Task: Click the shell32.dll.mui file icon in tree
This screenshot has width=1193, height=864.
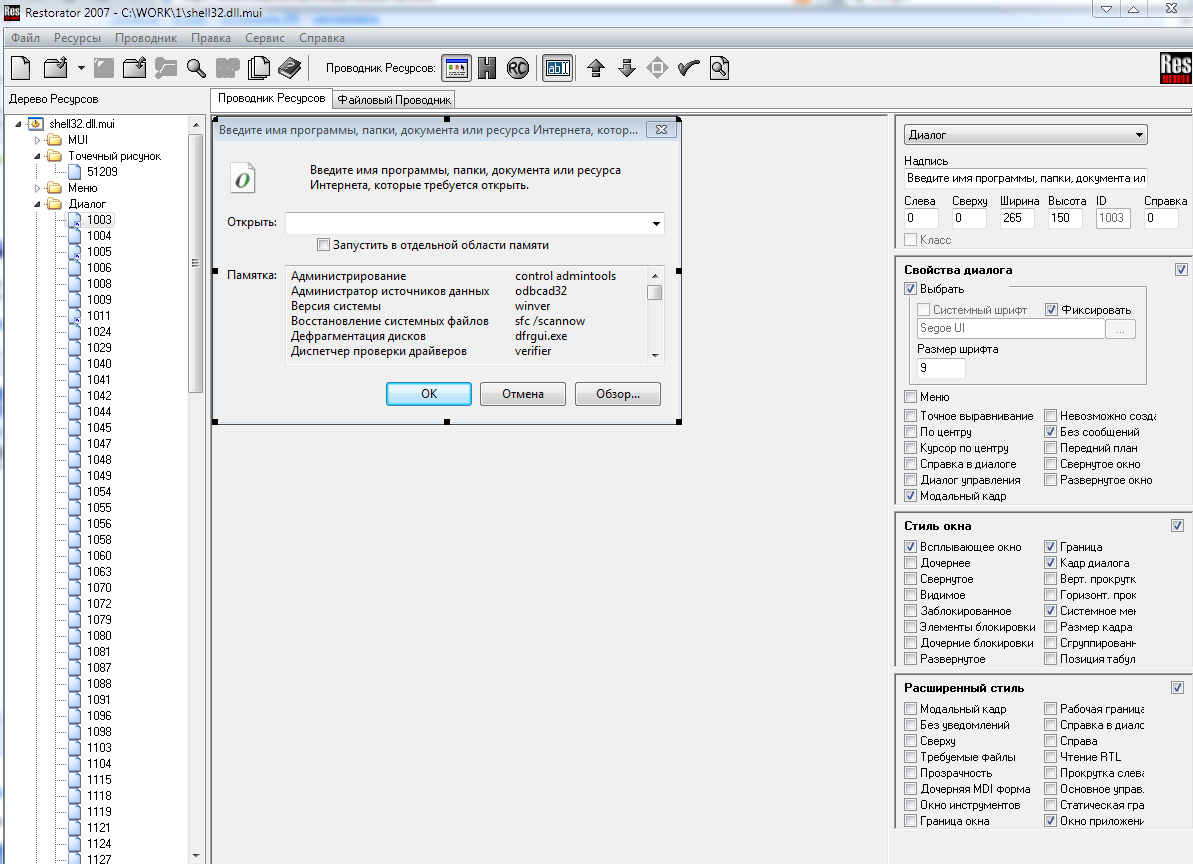Action: tap(36, 124)
